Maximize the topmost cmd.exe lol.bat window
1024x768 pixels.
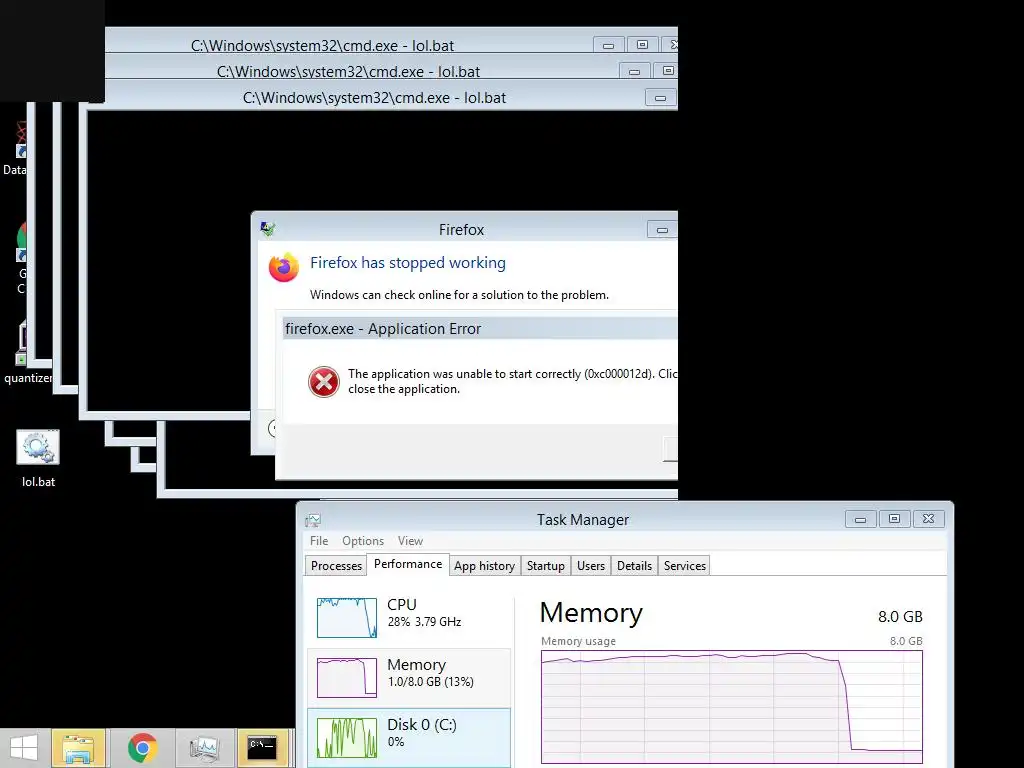[x=642, y=45]
